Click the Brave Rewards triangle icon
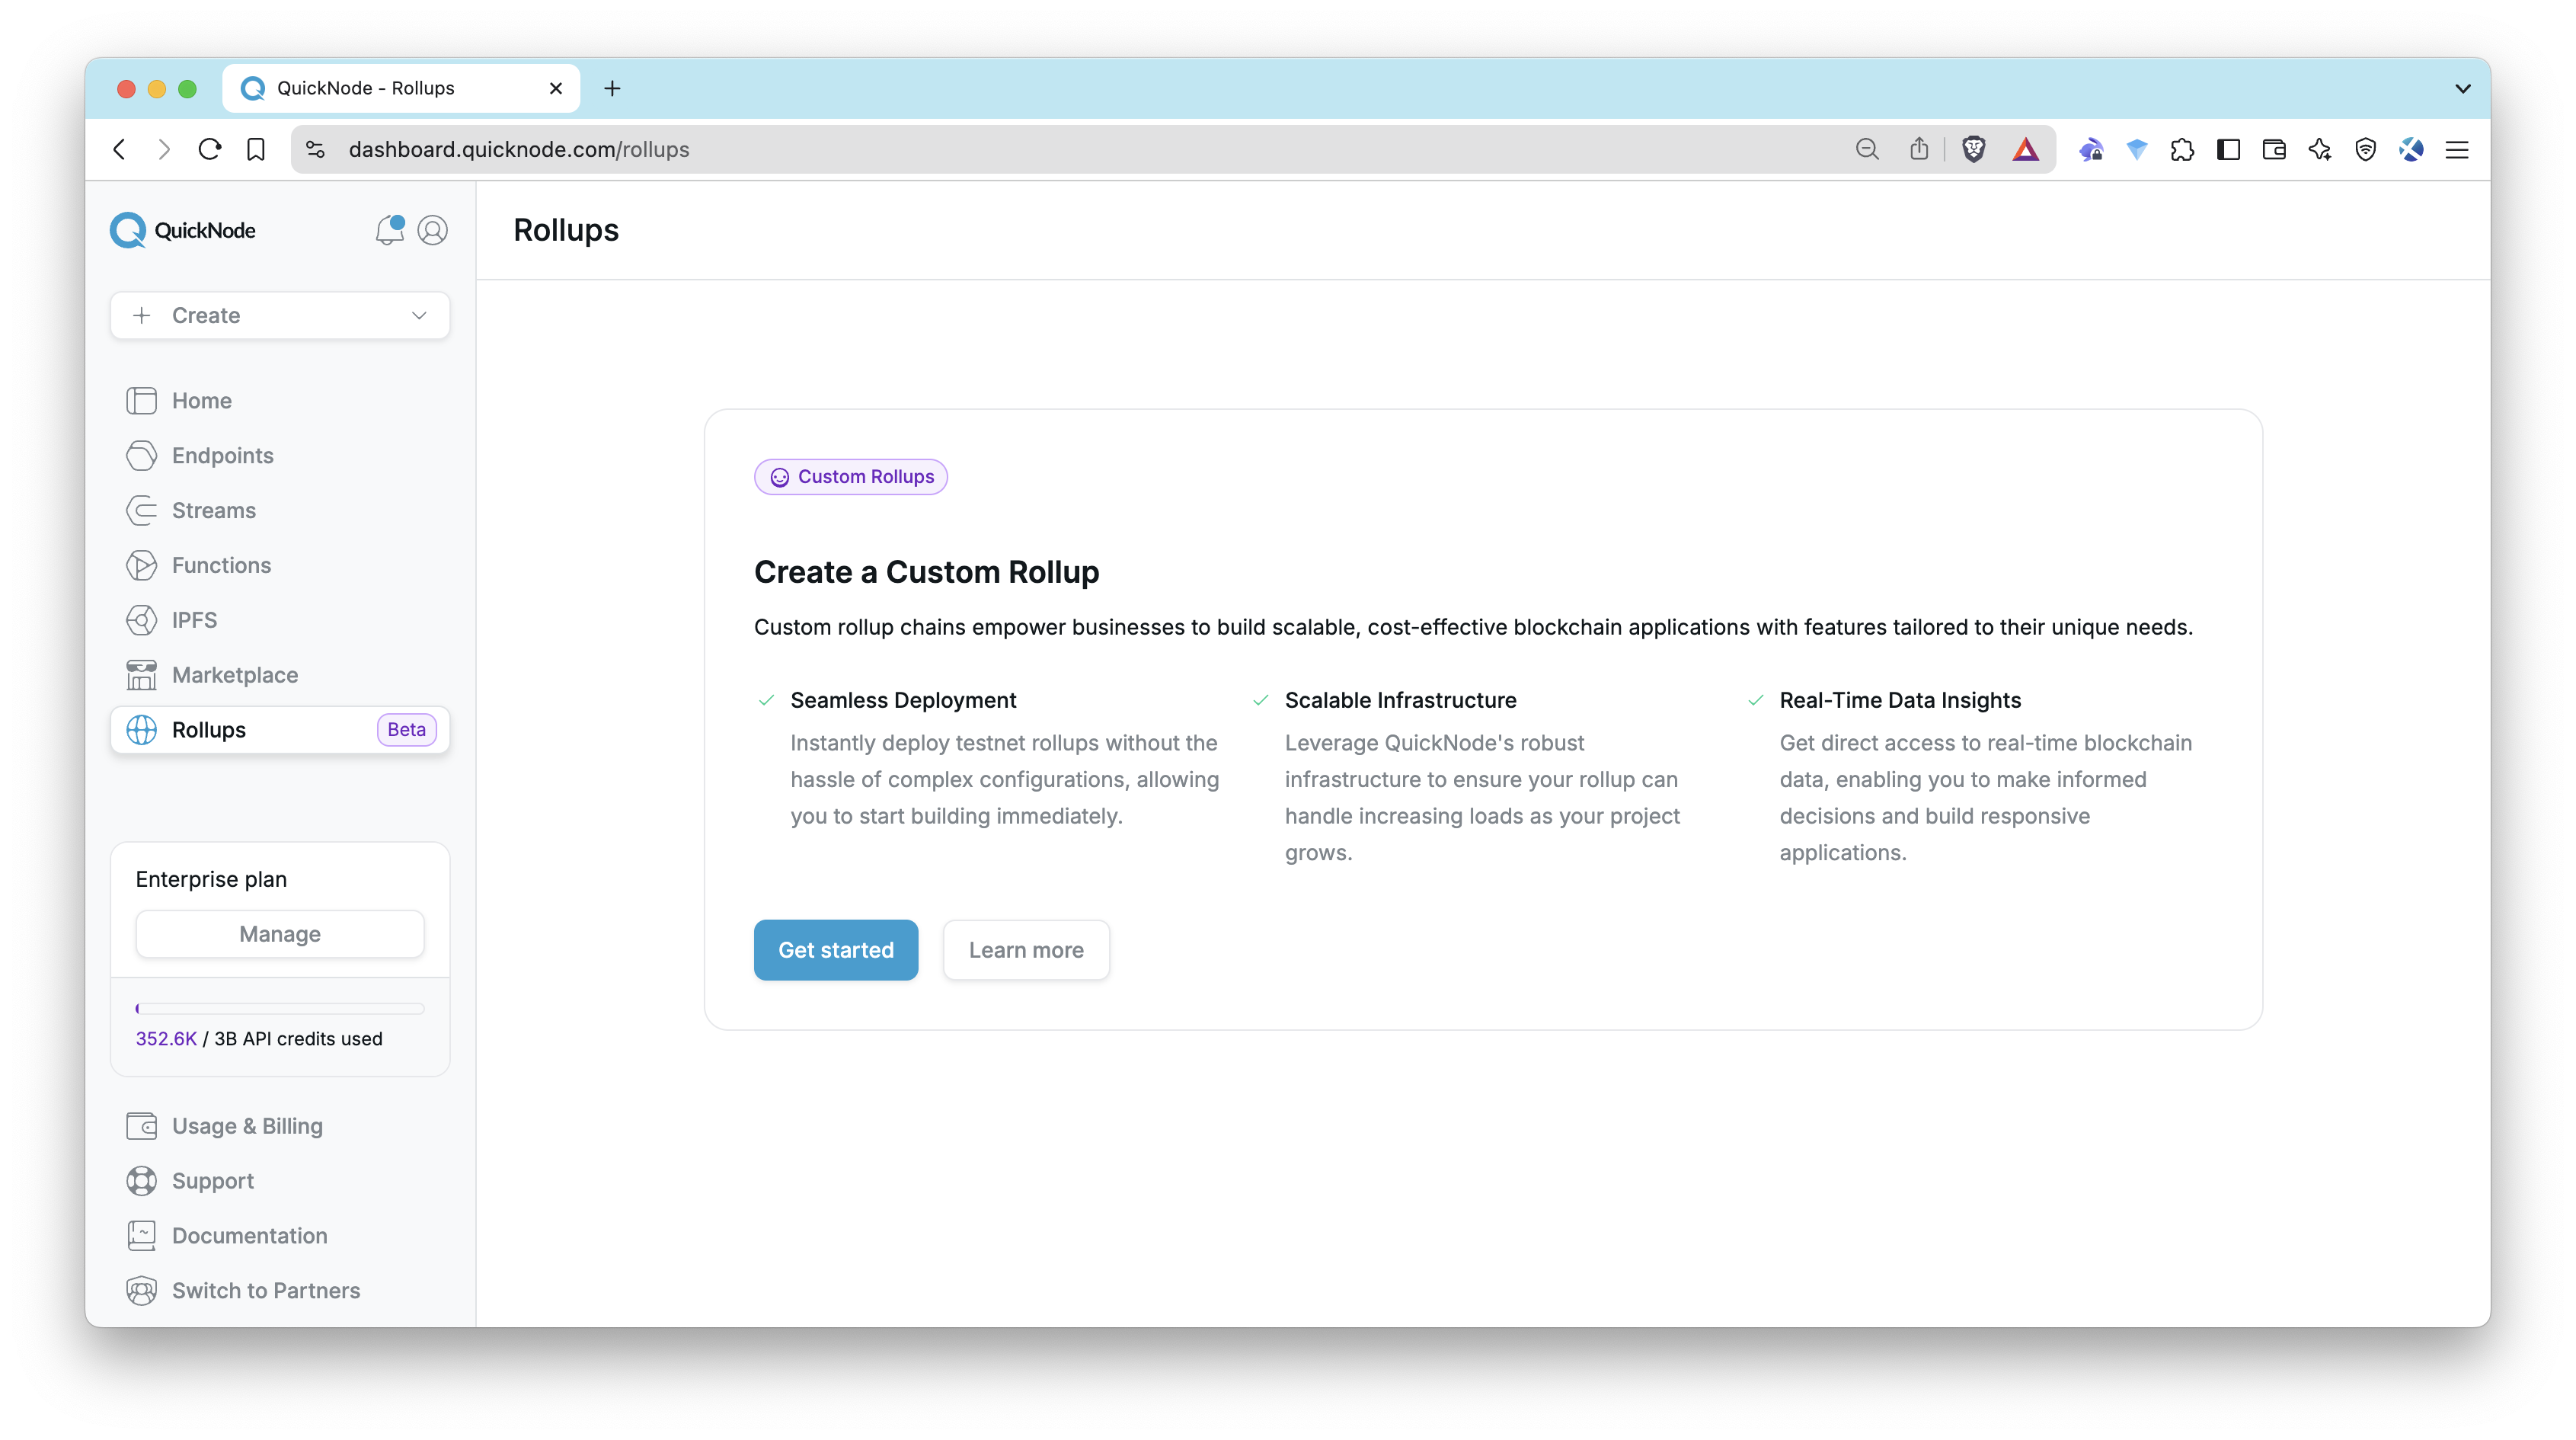The image size is (2576, 1440). pyautogui.click(x=2025, y=149)
